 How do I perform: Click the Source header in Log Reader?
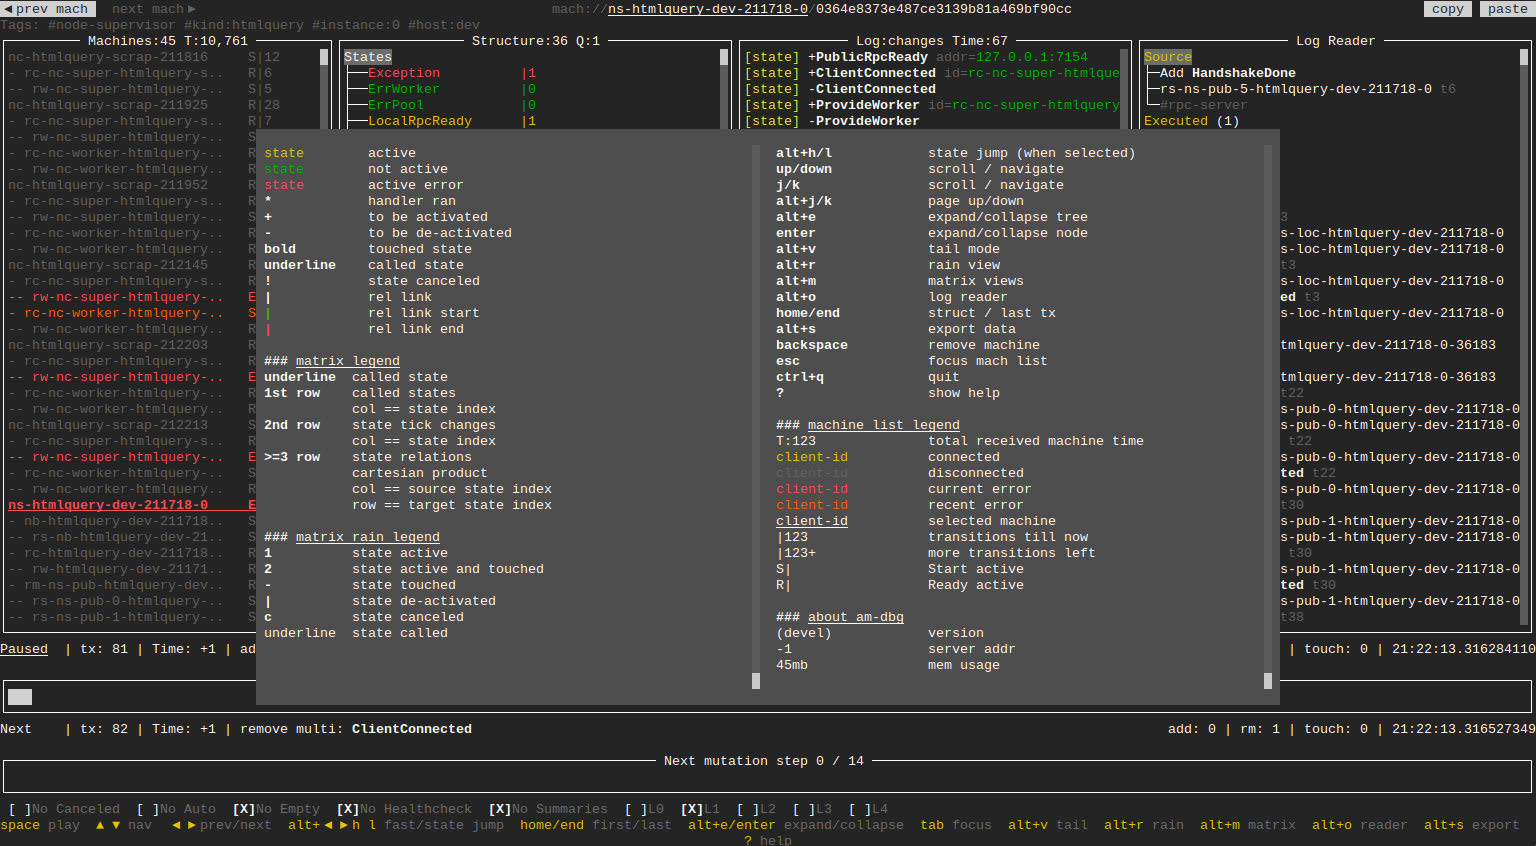1168,57
